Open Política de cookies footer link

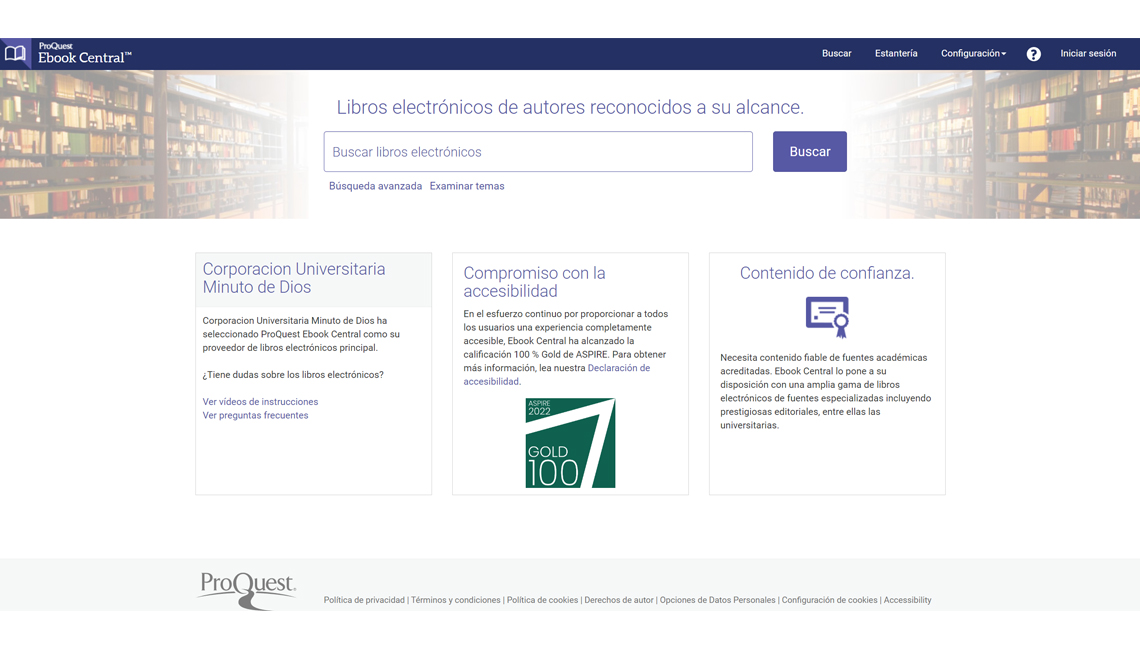[542, 600]
